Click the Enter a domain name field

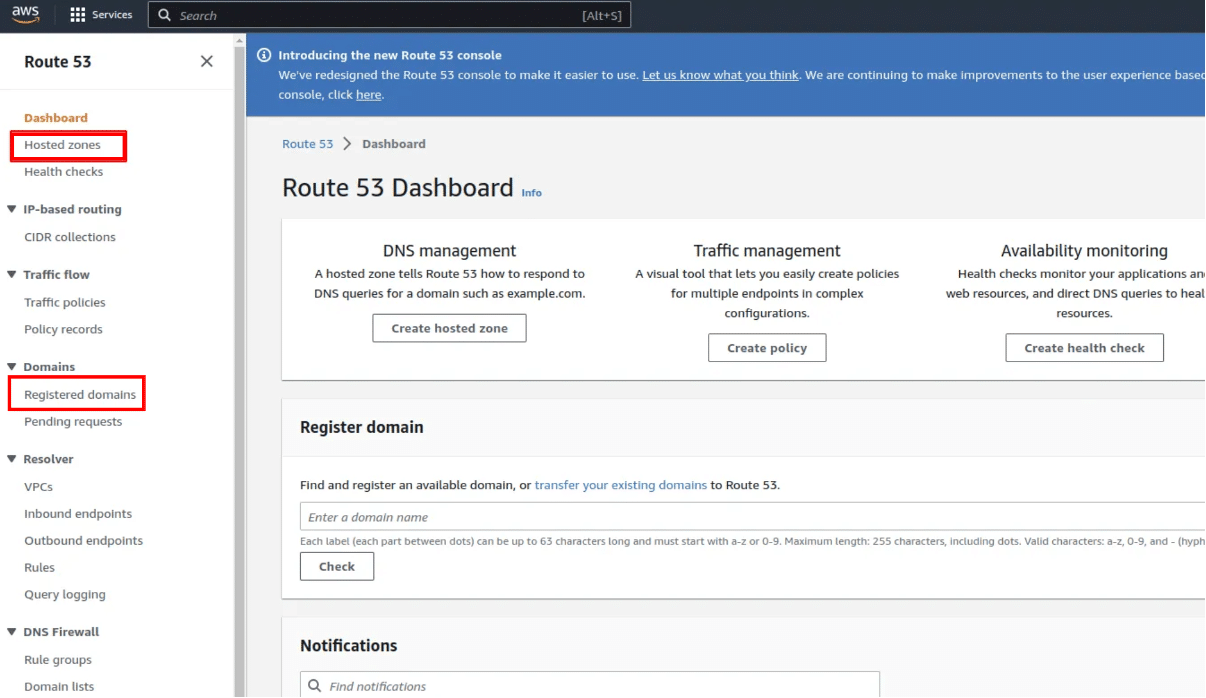(750, 517)
